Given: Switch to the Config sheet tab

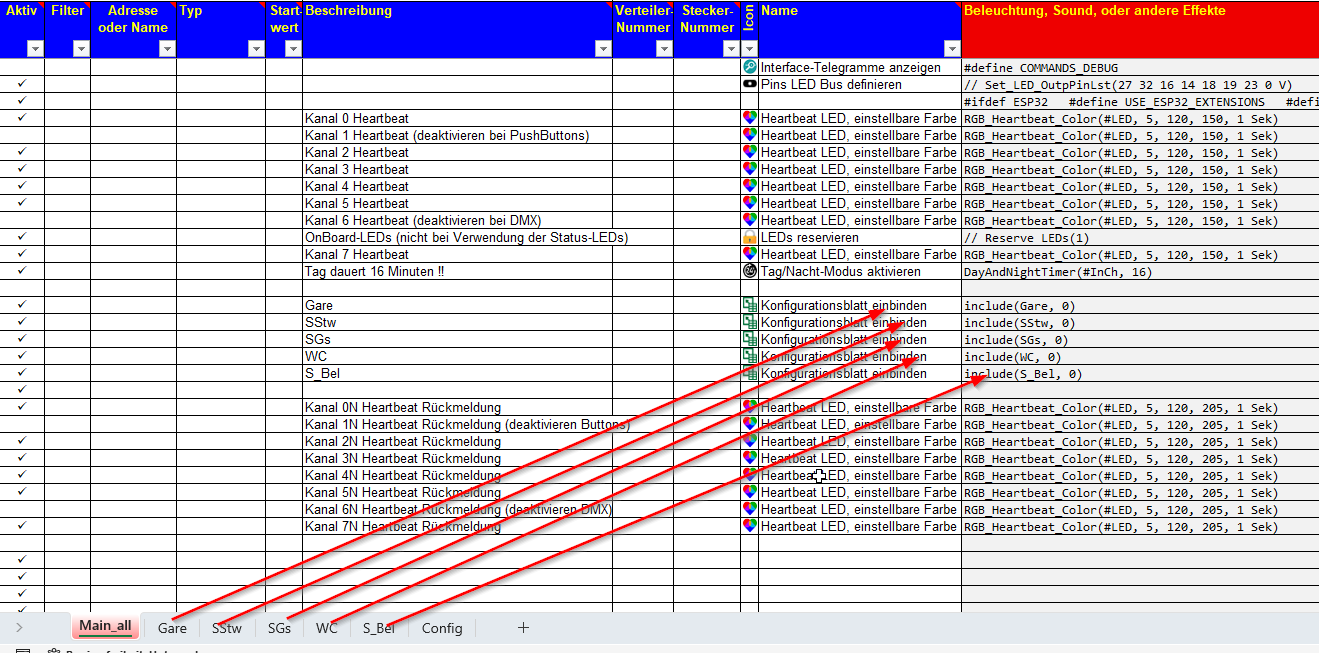Looking at the screenshot, I should [442, 628].
